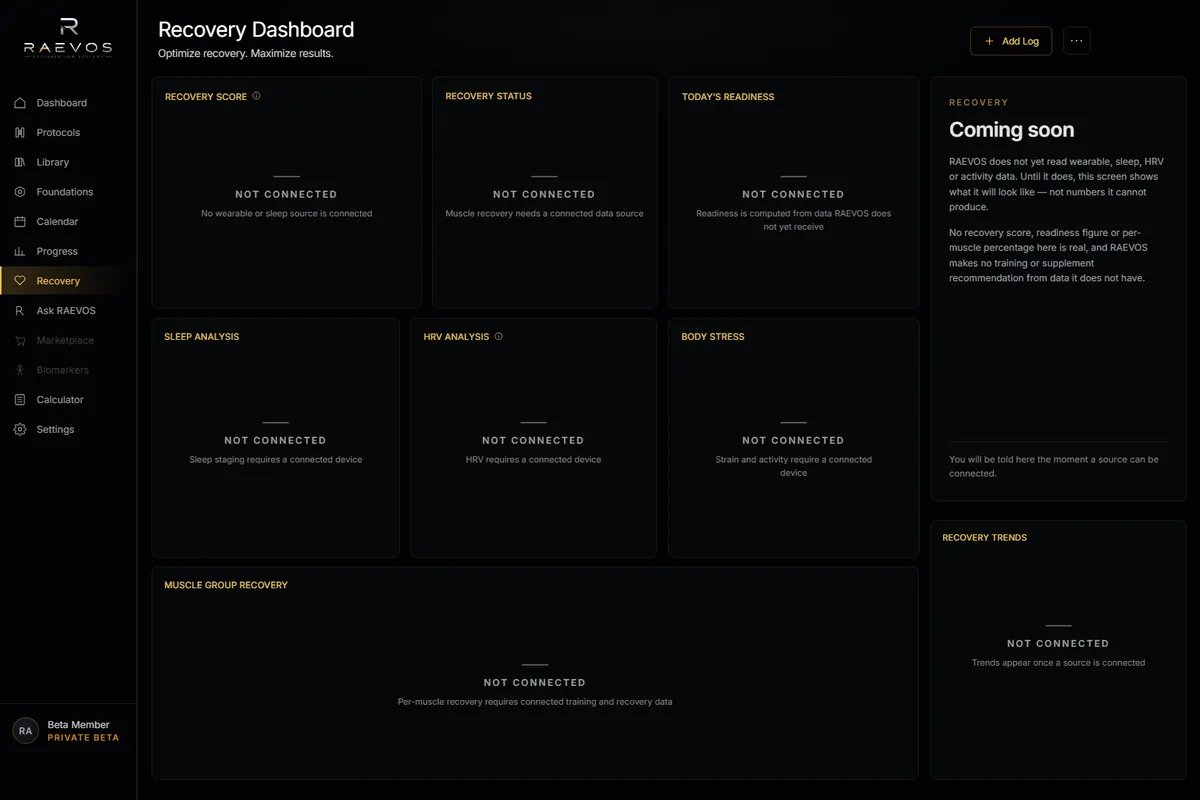Click the Ask RAEVOS 'R' icon
The height and width of the screenshot is (800, 1200).
pos(20,311)
